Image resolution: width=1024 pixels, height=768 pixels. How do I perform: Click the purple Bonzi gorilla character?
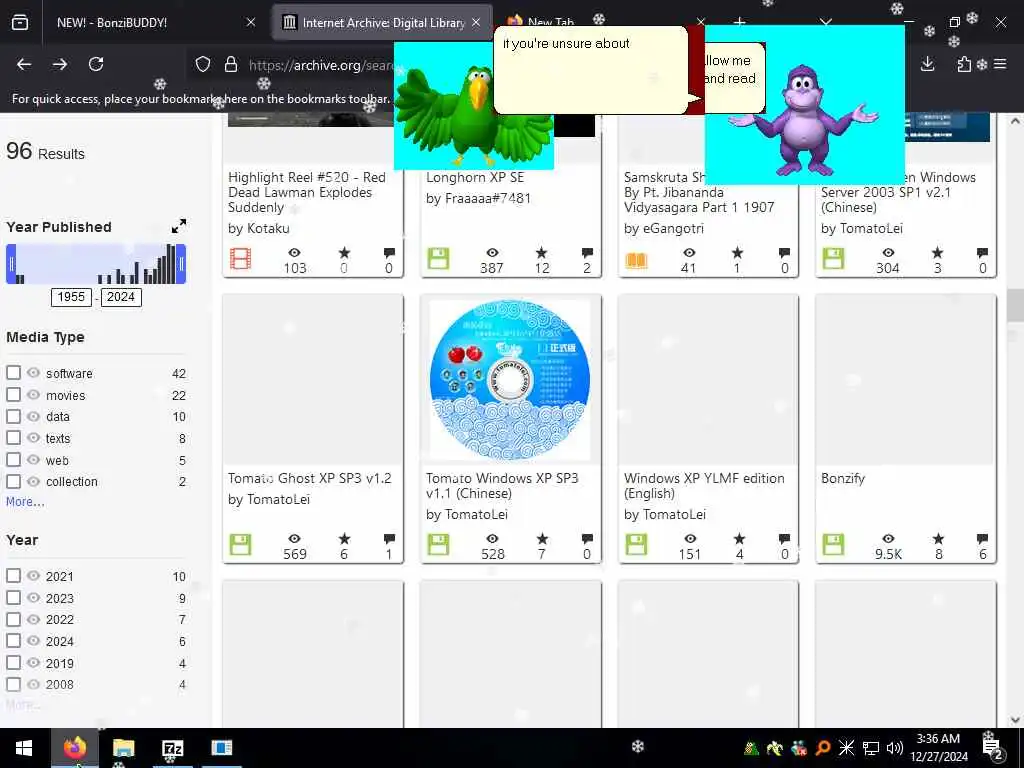(x=805, y=121)
